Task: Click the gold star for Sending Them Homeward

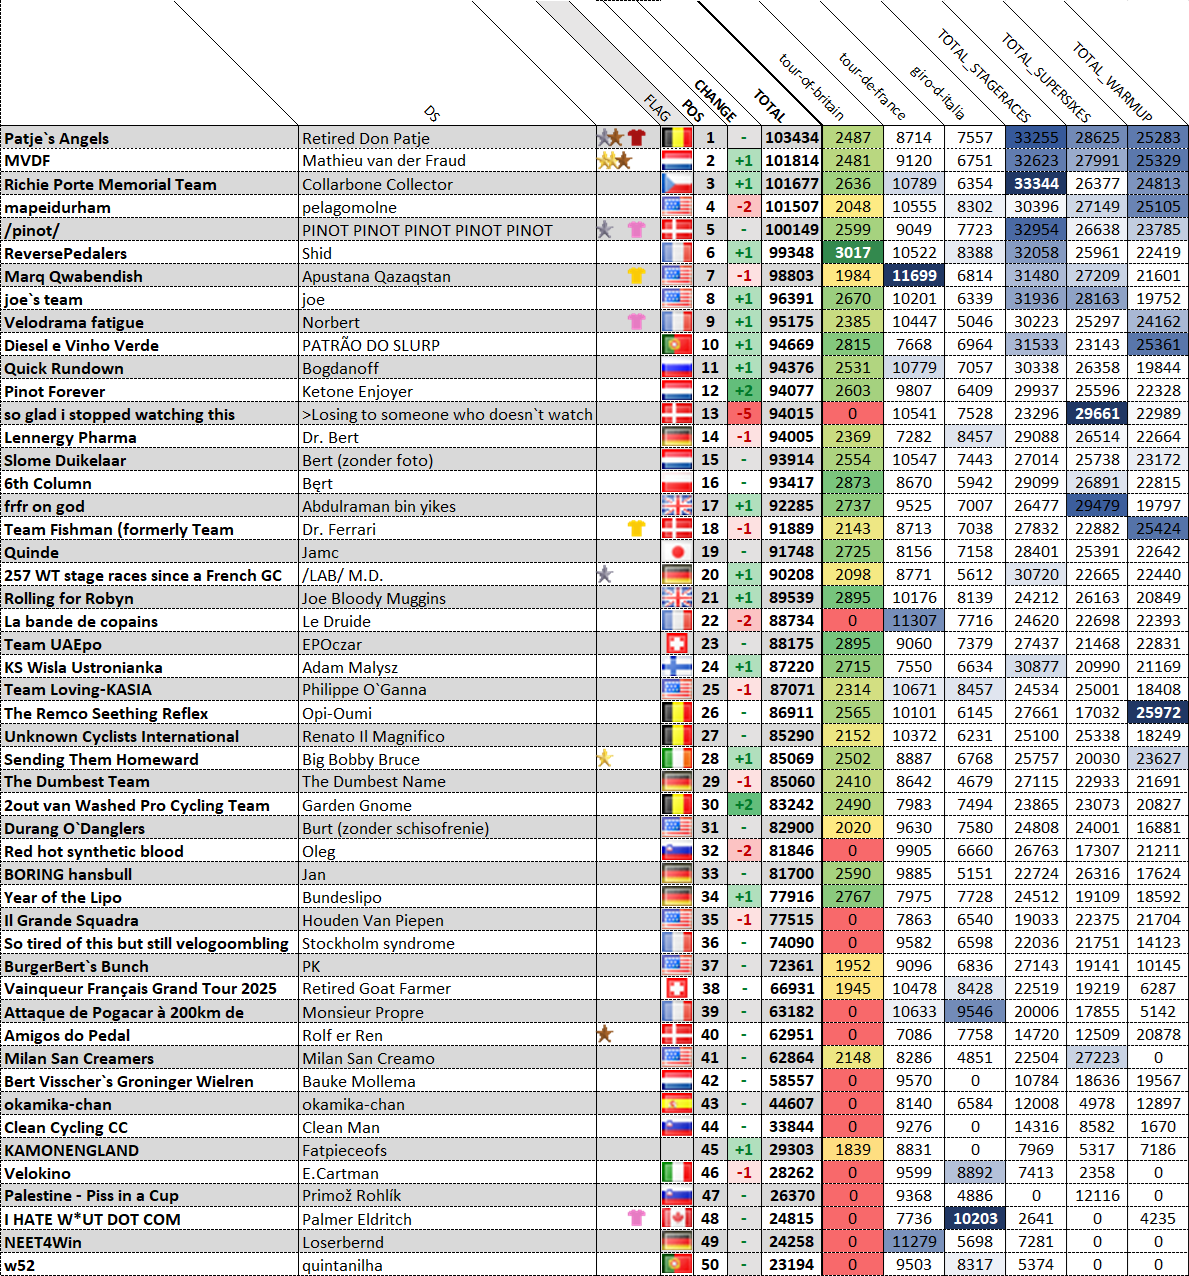Action: (x=604, y=759)
